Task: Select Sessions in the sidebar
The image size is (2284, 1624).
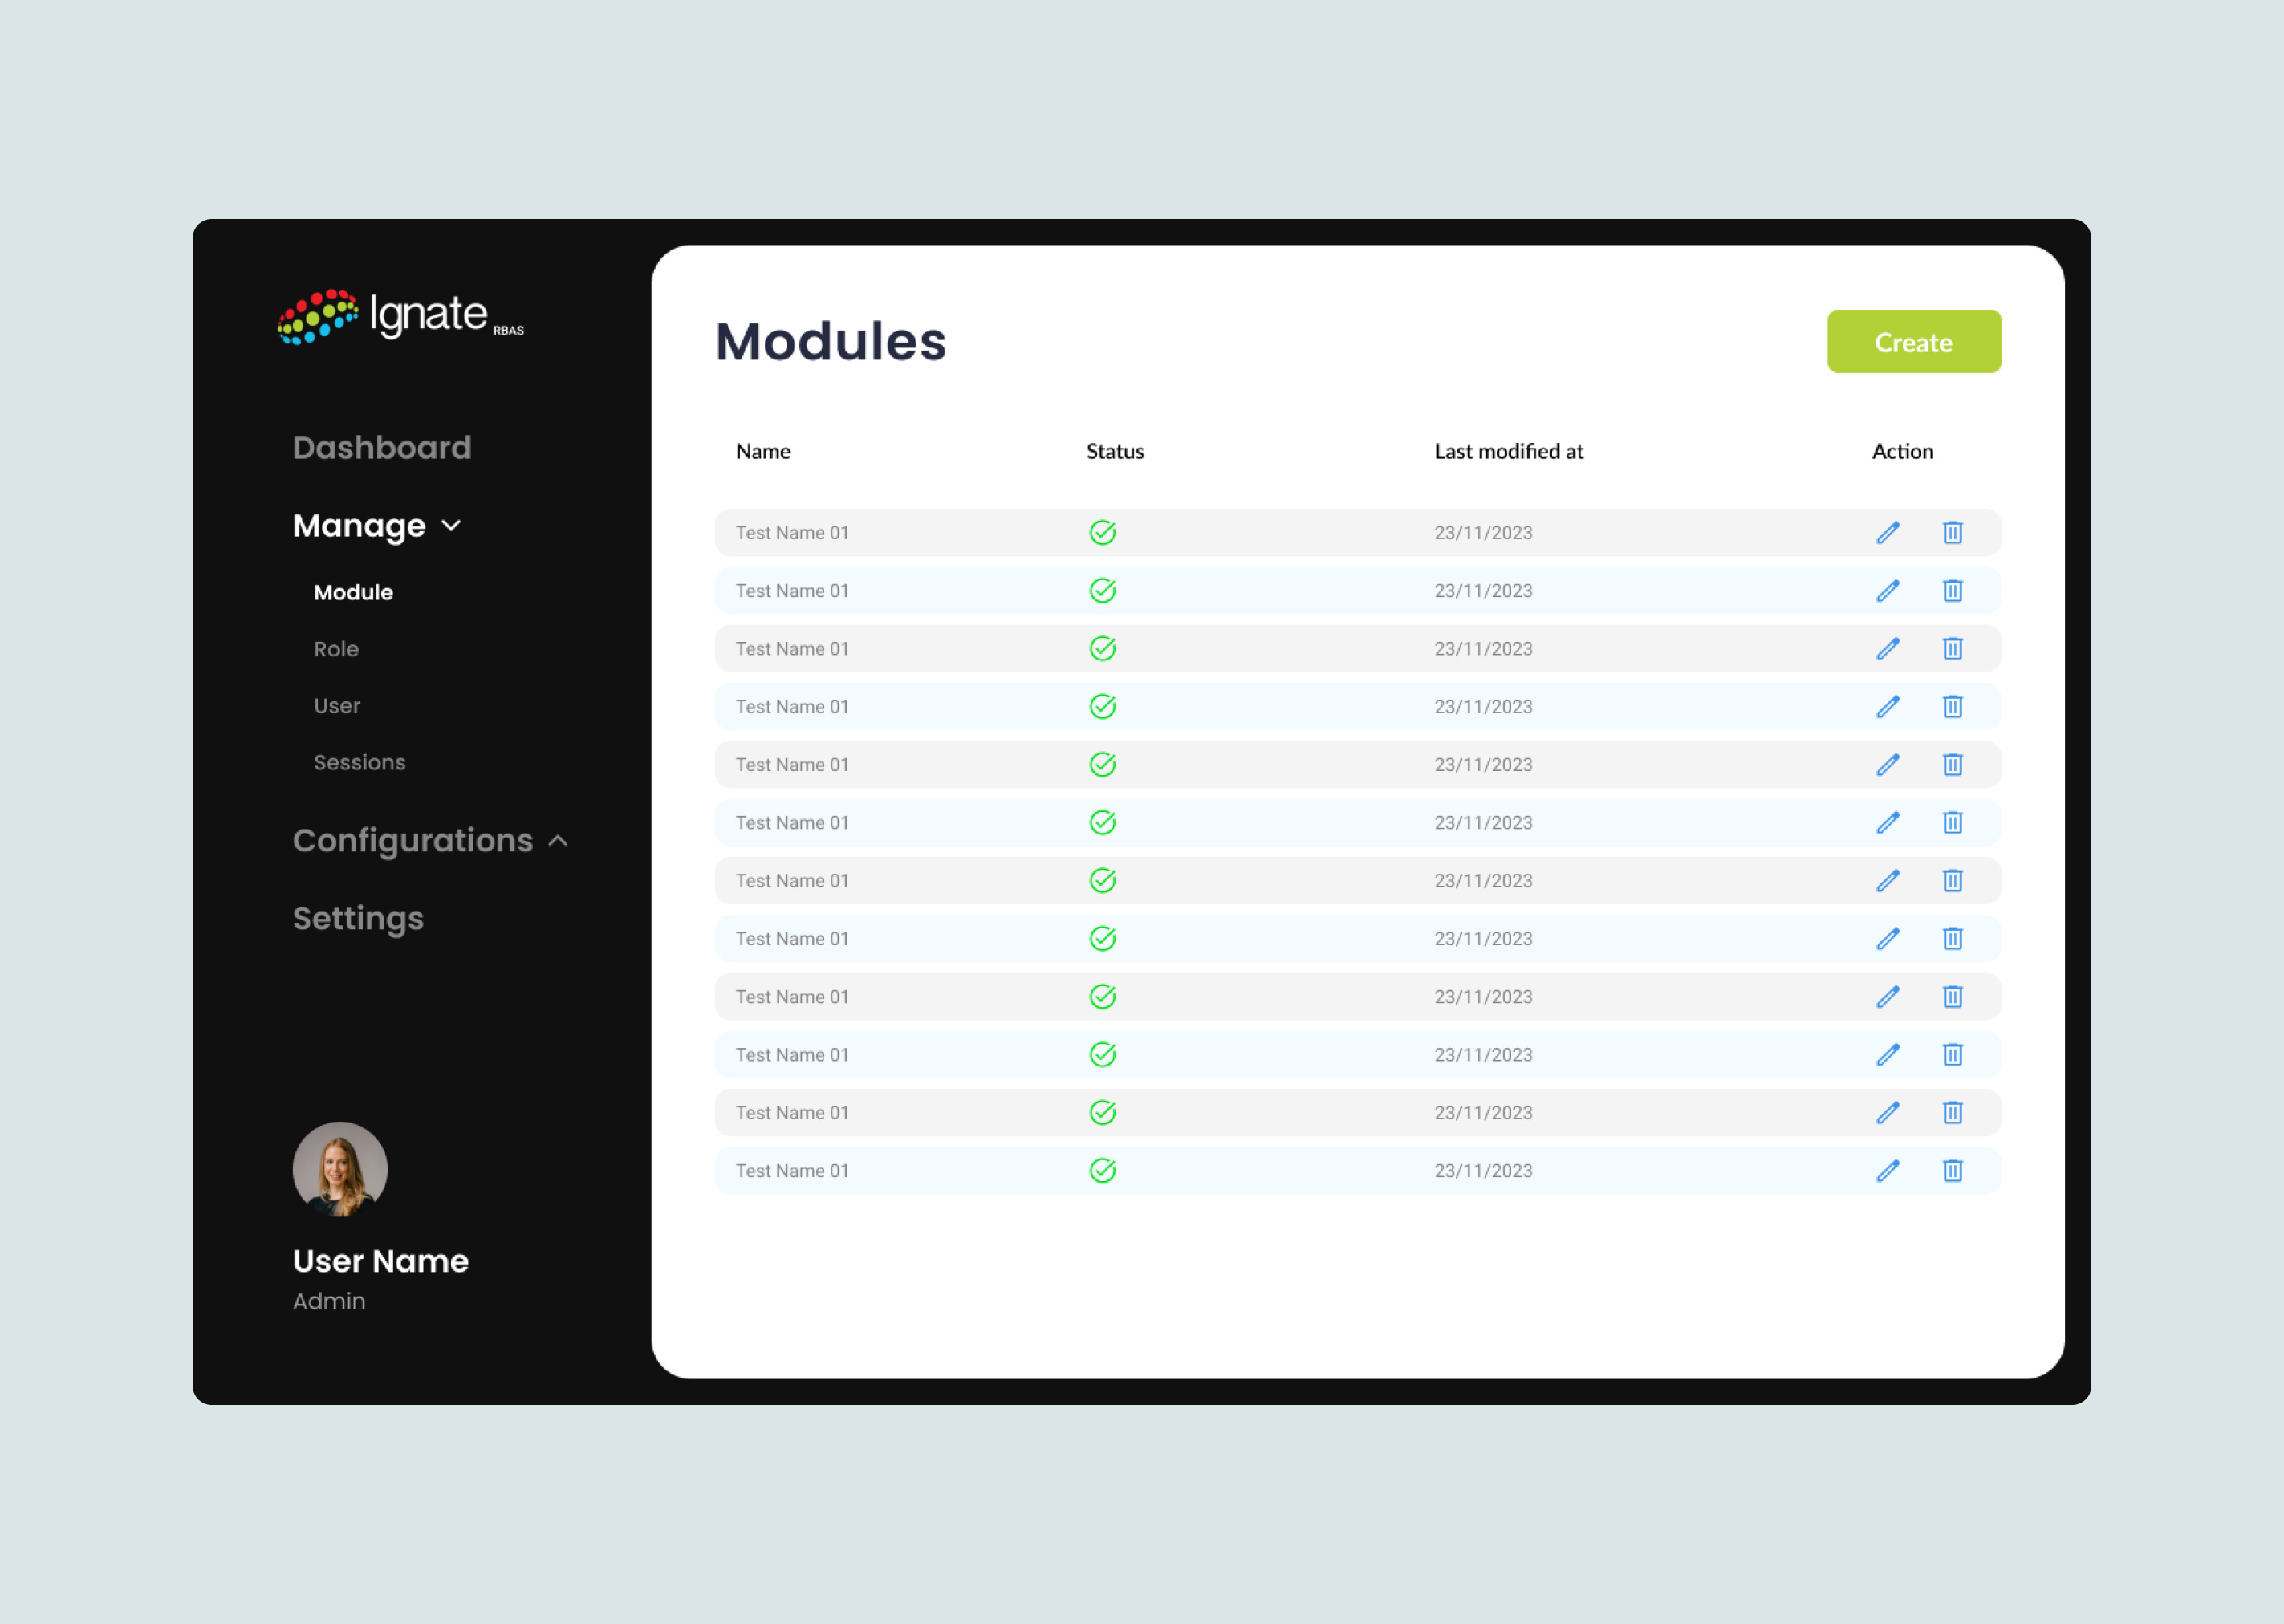Action: pos(359,762)
